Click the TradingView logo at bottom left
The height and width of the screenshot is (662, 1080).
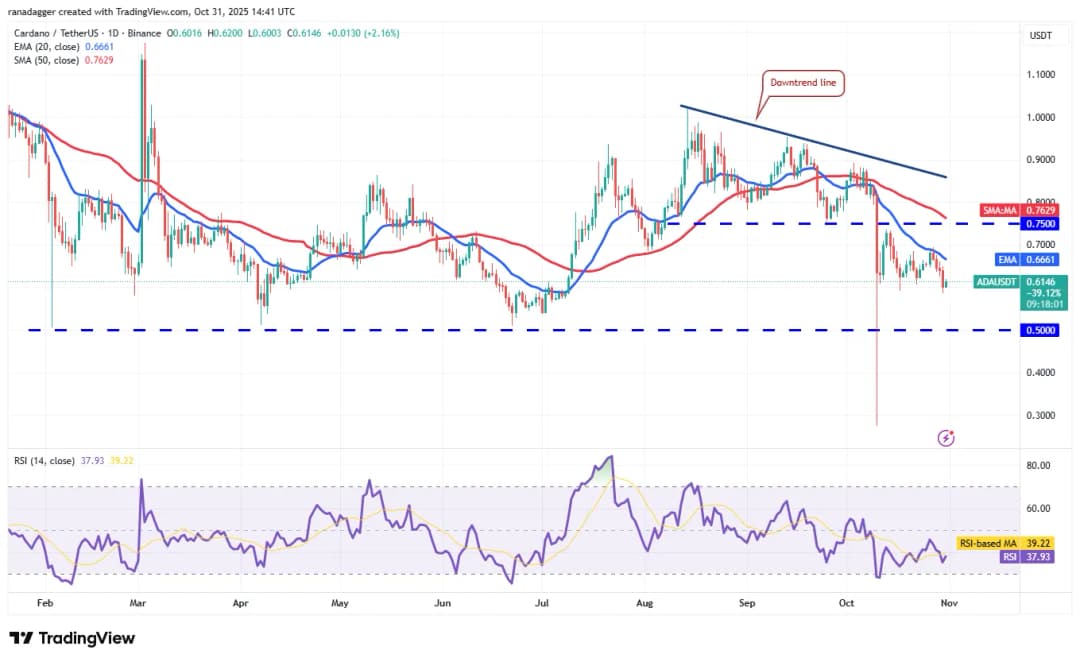tap(71, 638)
